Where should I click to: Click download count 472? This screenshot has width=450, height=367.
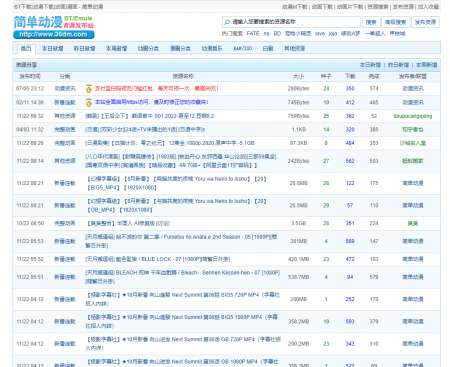click(350, 259)
